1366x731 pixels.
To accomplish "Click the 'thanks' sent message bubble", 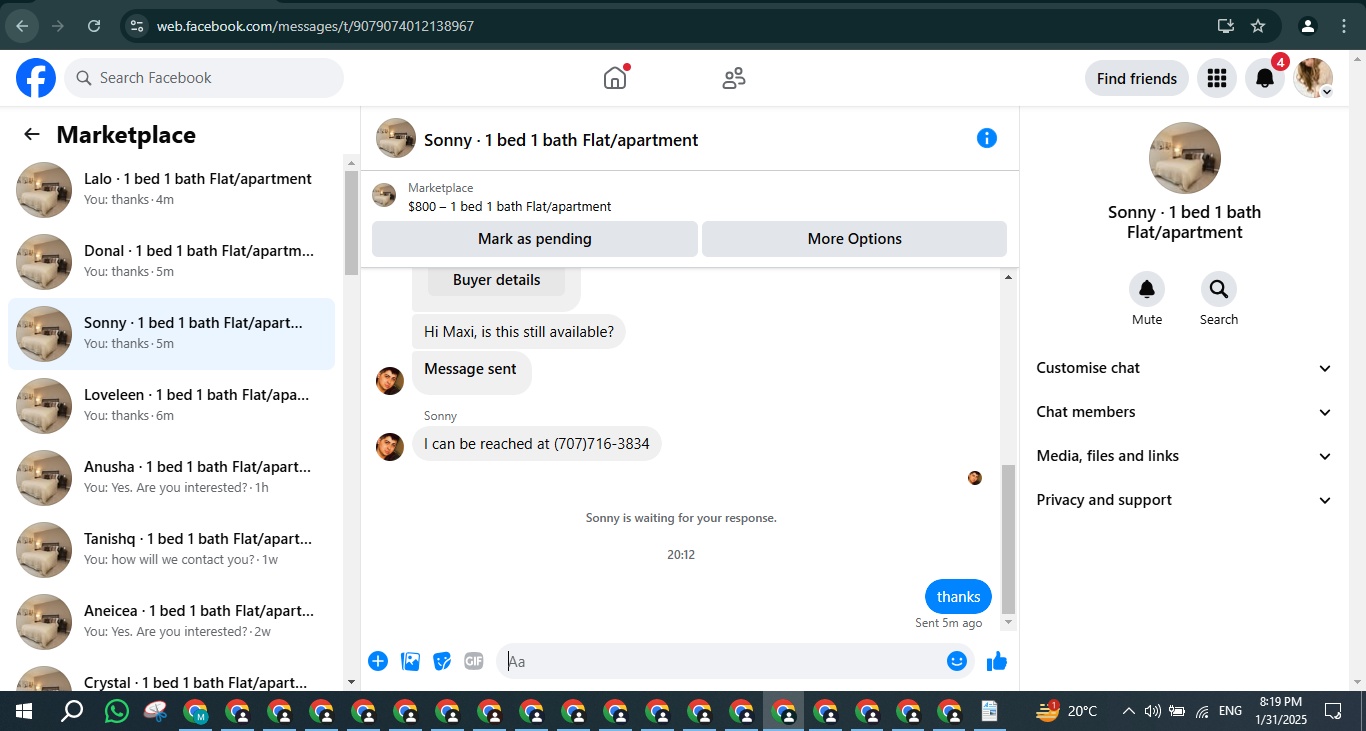I will tap(958, 597).
